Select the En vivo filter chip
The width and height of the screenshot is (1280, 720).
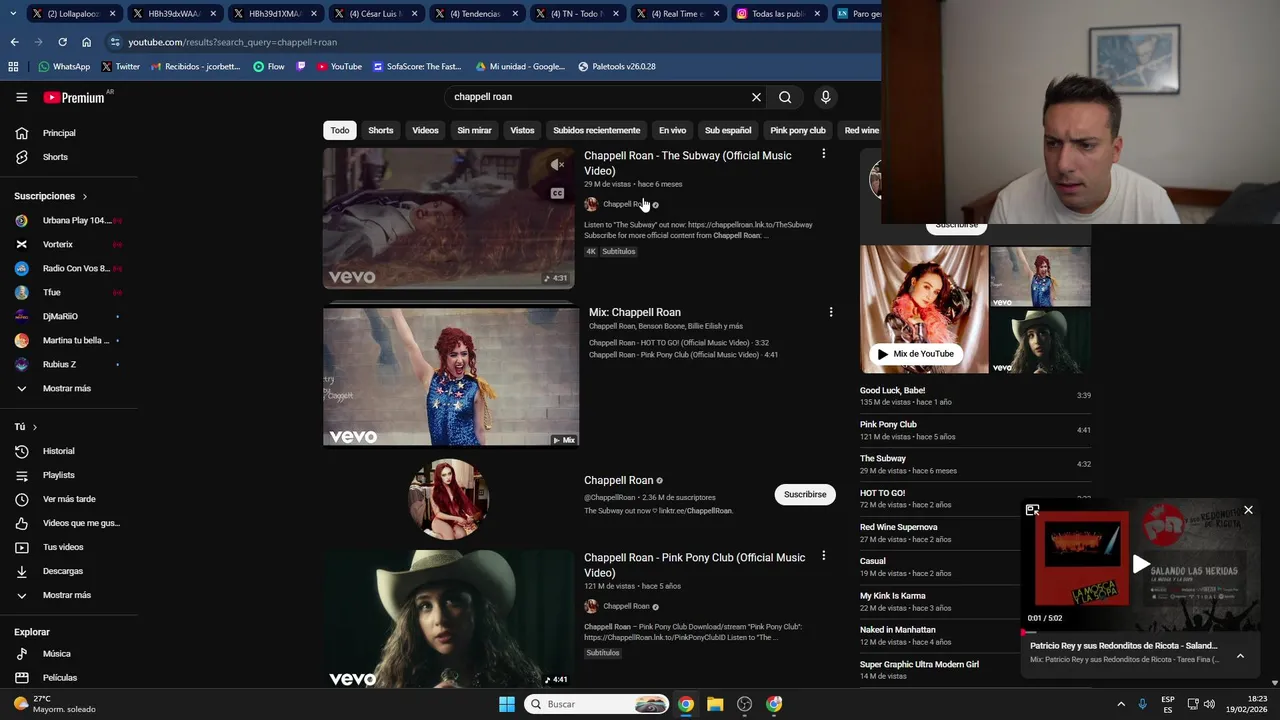(x=672, y=130)
